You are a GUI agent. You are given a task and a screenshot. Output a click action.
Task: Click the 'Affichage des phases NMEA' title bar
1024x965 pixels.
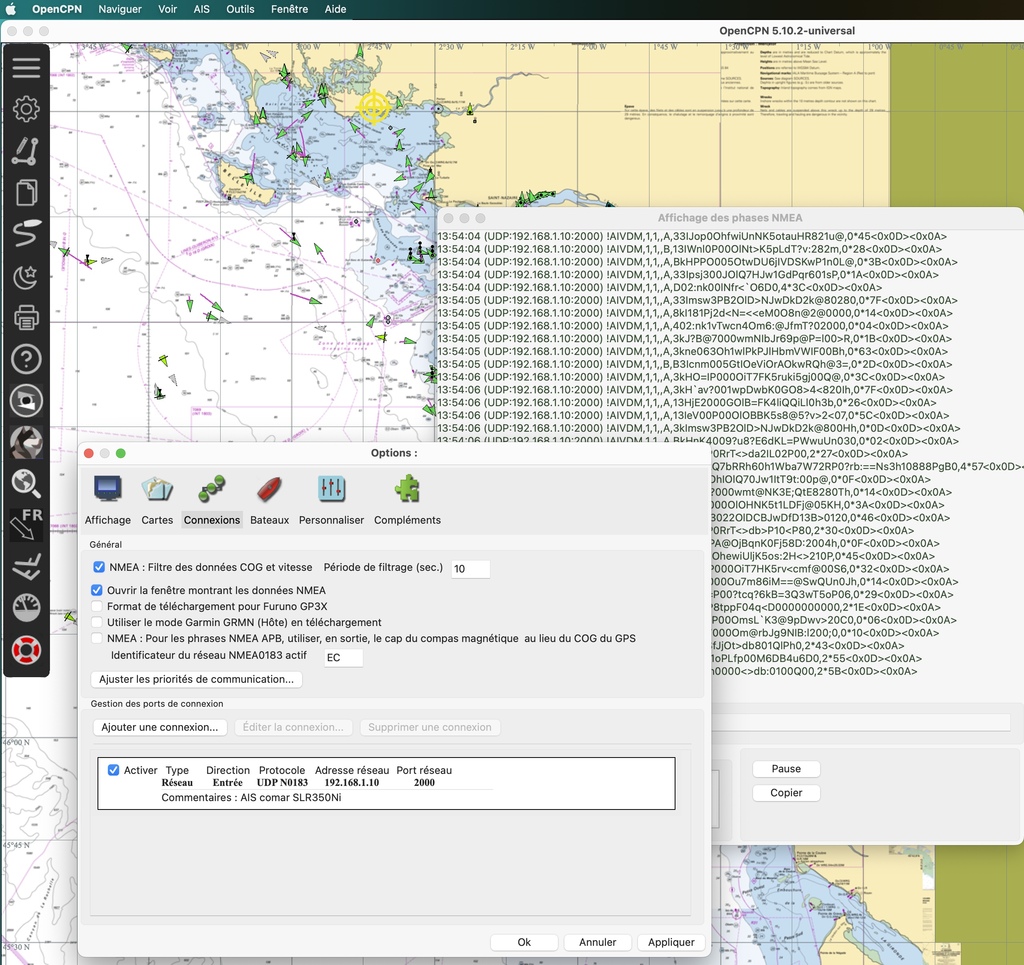coord(730,218)
